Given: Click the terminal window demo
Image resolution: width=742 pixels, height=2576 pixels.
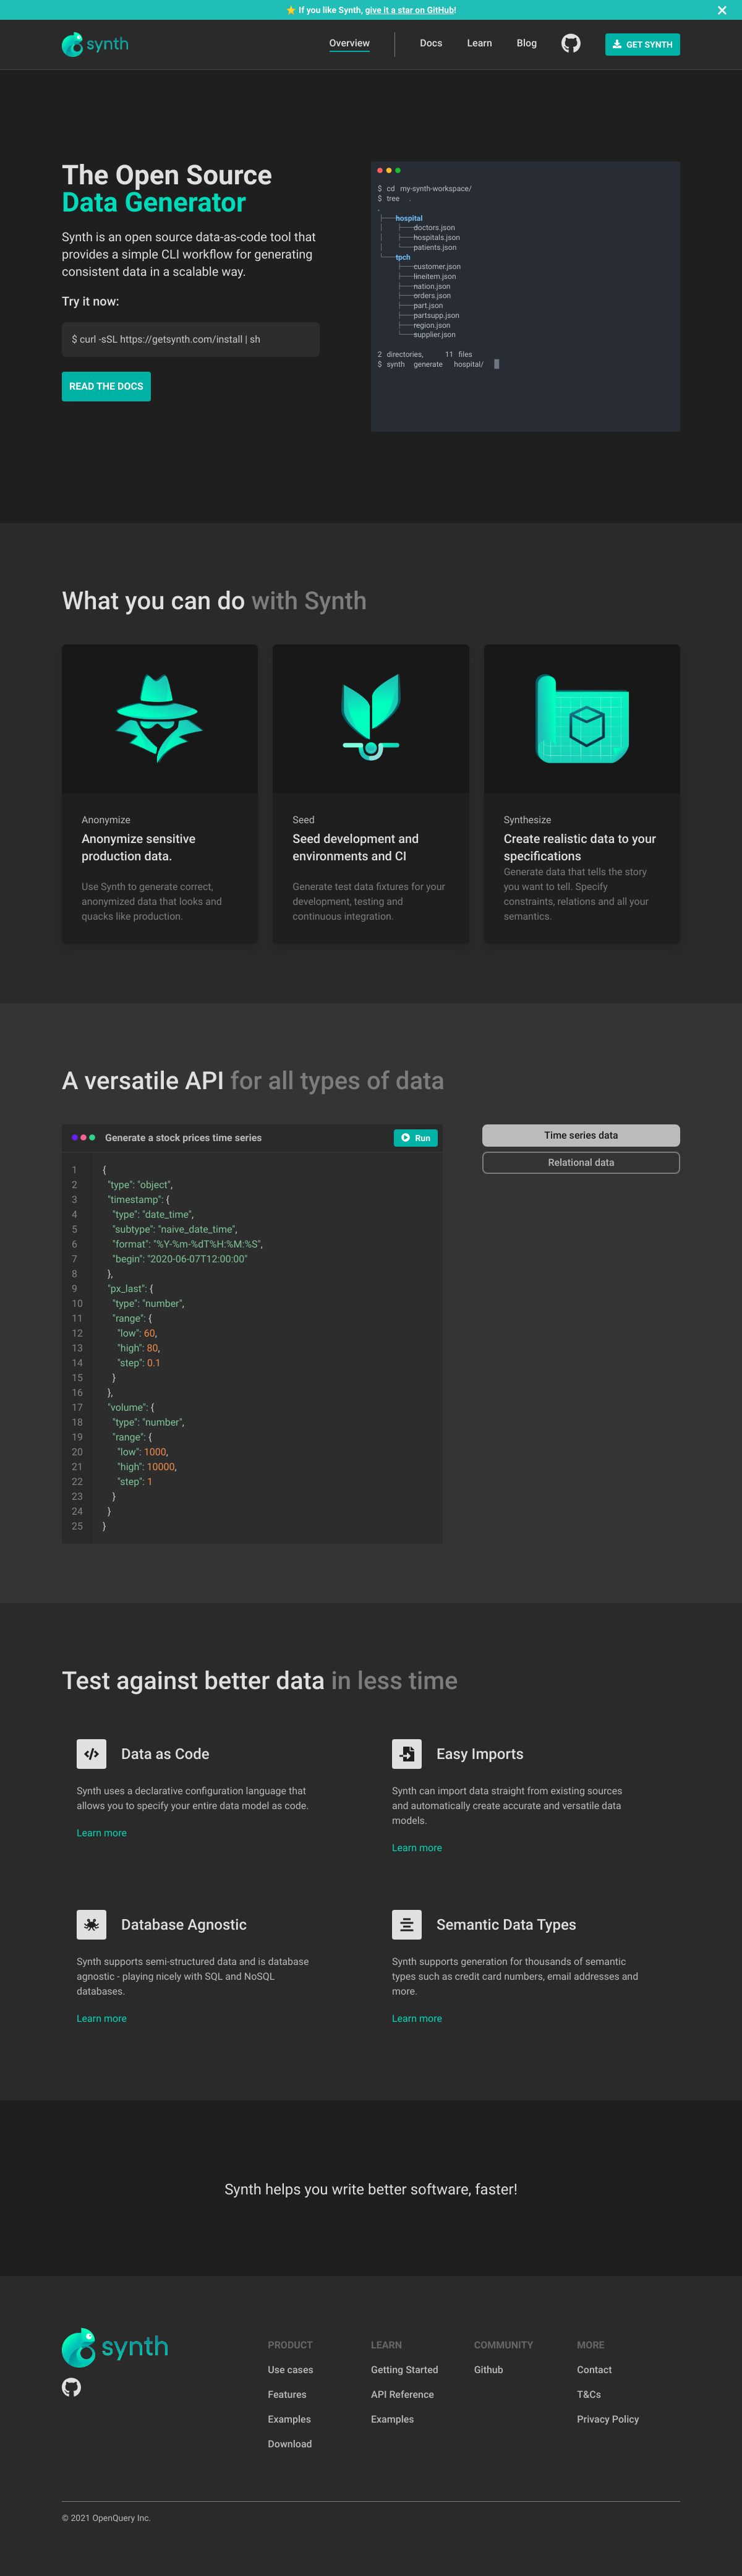Looking at the screenshot, I should [525, 296].
